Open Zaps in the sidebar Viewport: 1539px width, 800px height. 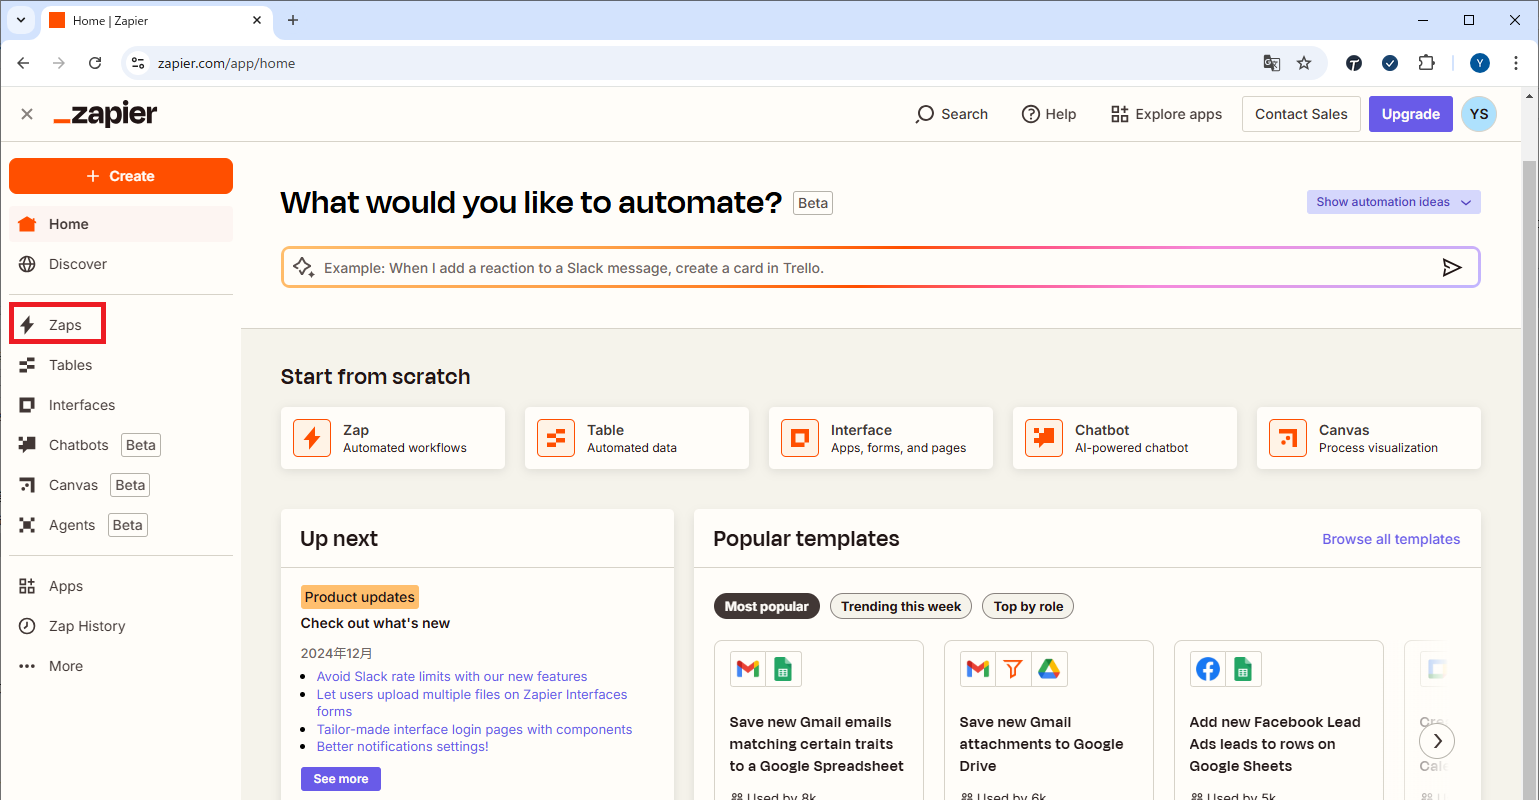click(x=58, y=325)
